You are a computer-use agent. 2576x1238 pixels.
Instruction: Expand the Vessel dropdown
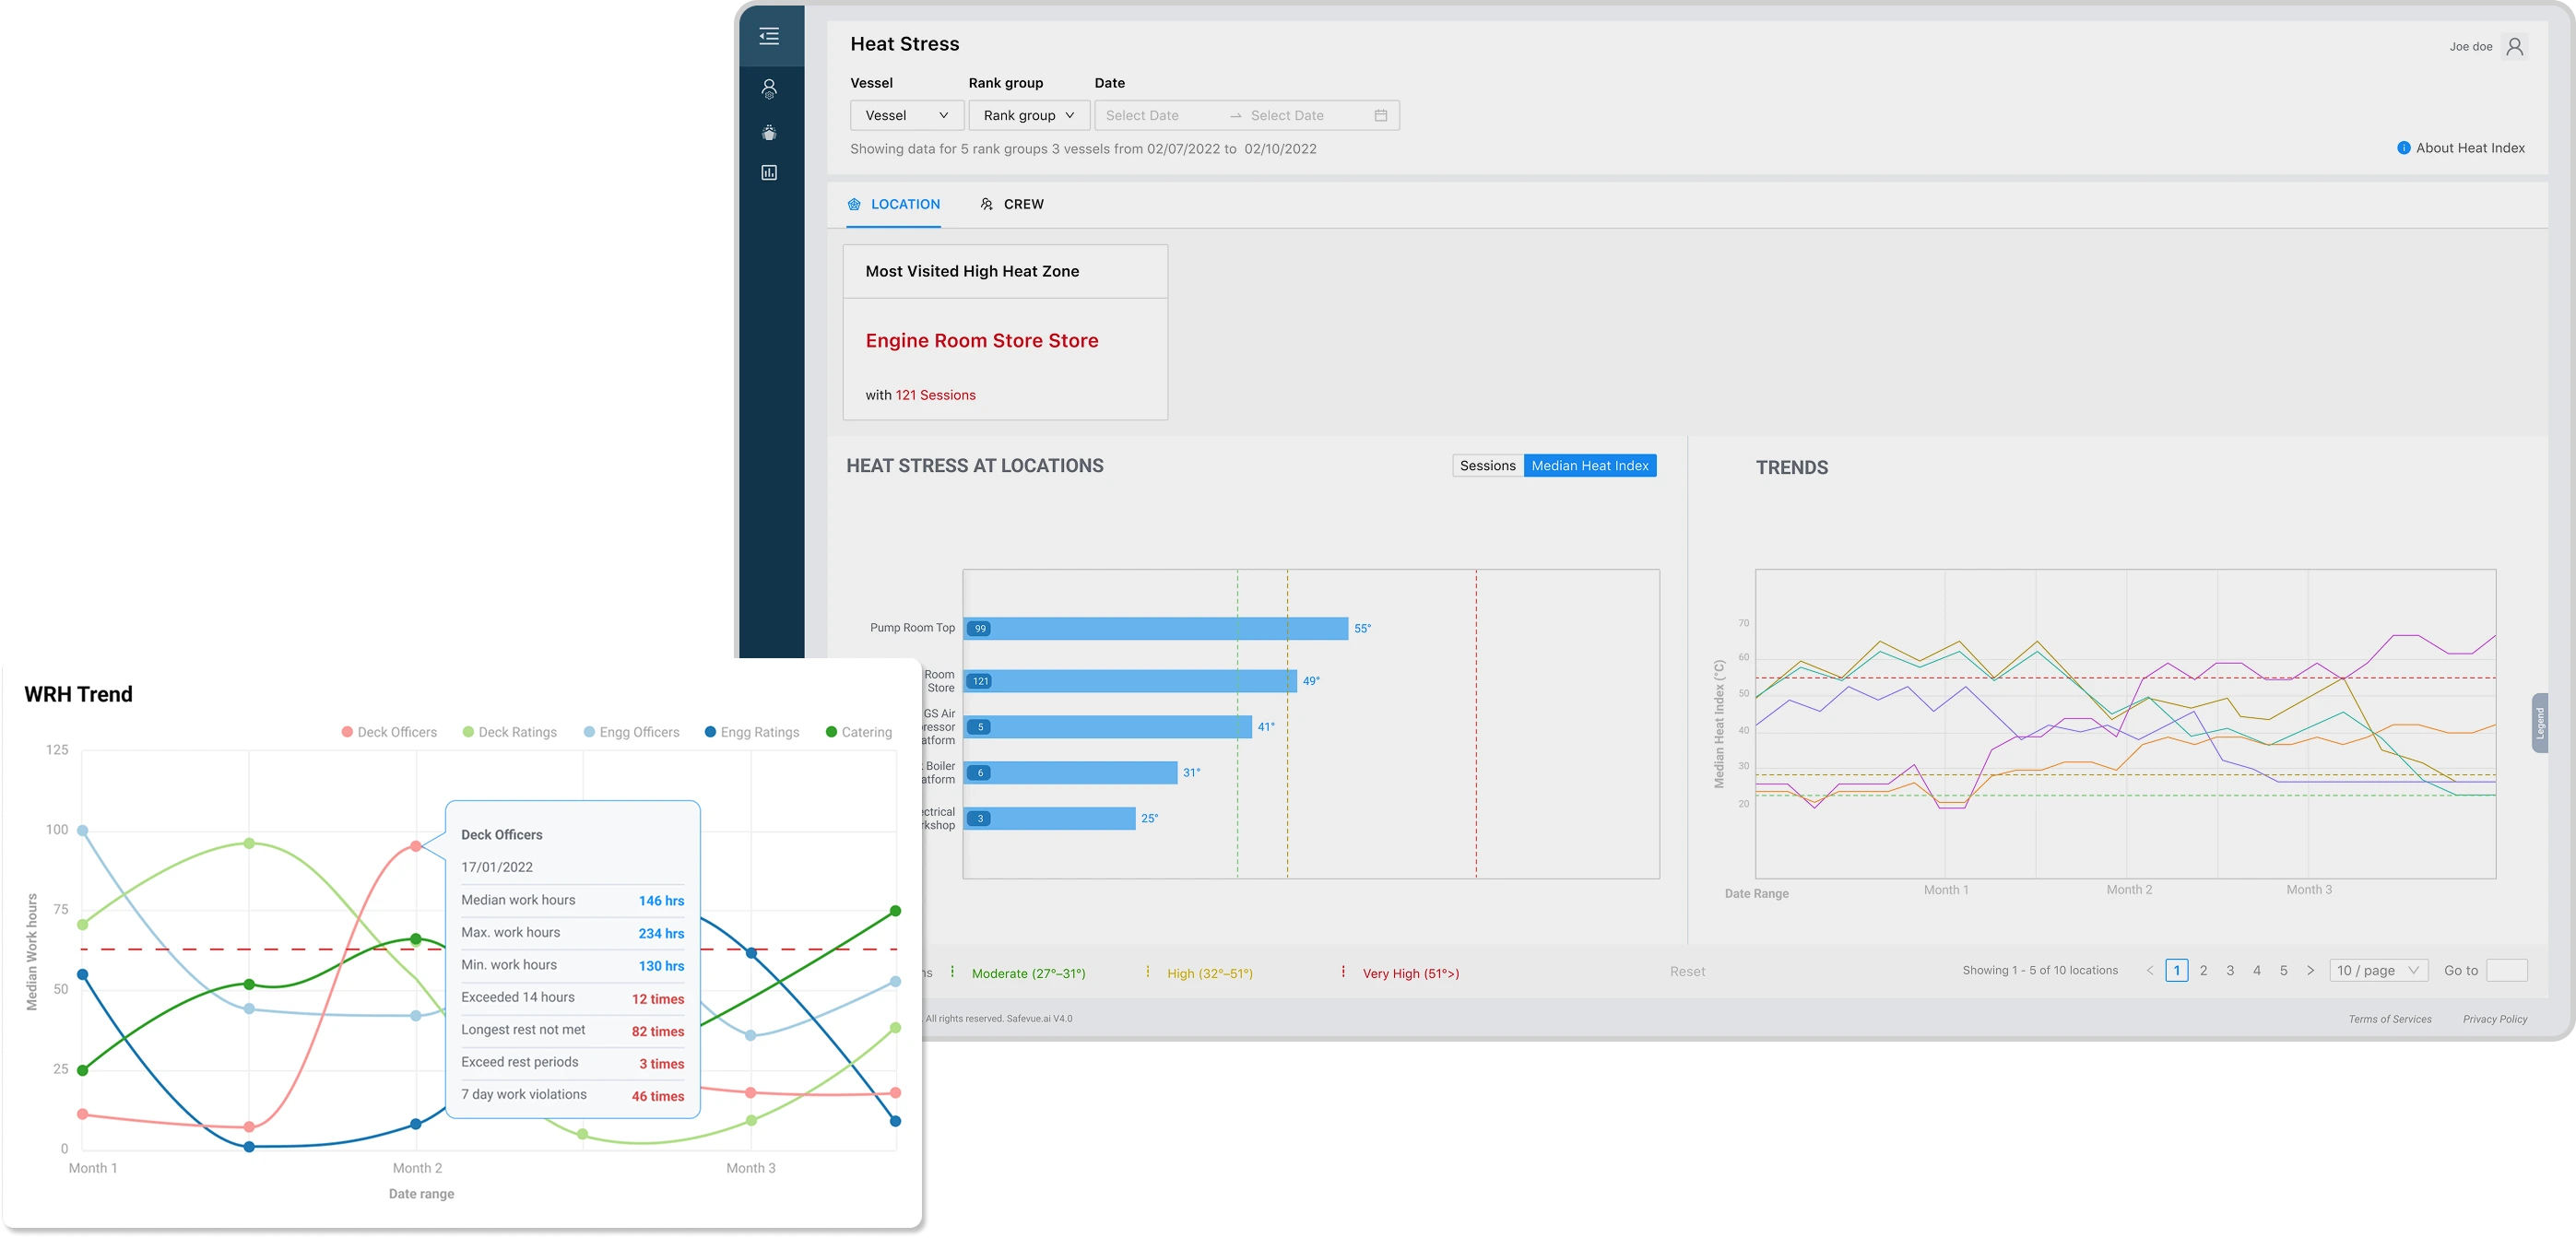[906, 116]
